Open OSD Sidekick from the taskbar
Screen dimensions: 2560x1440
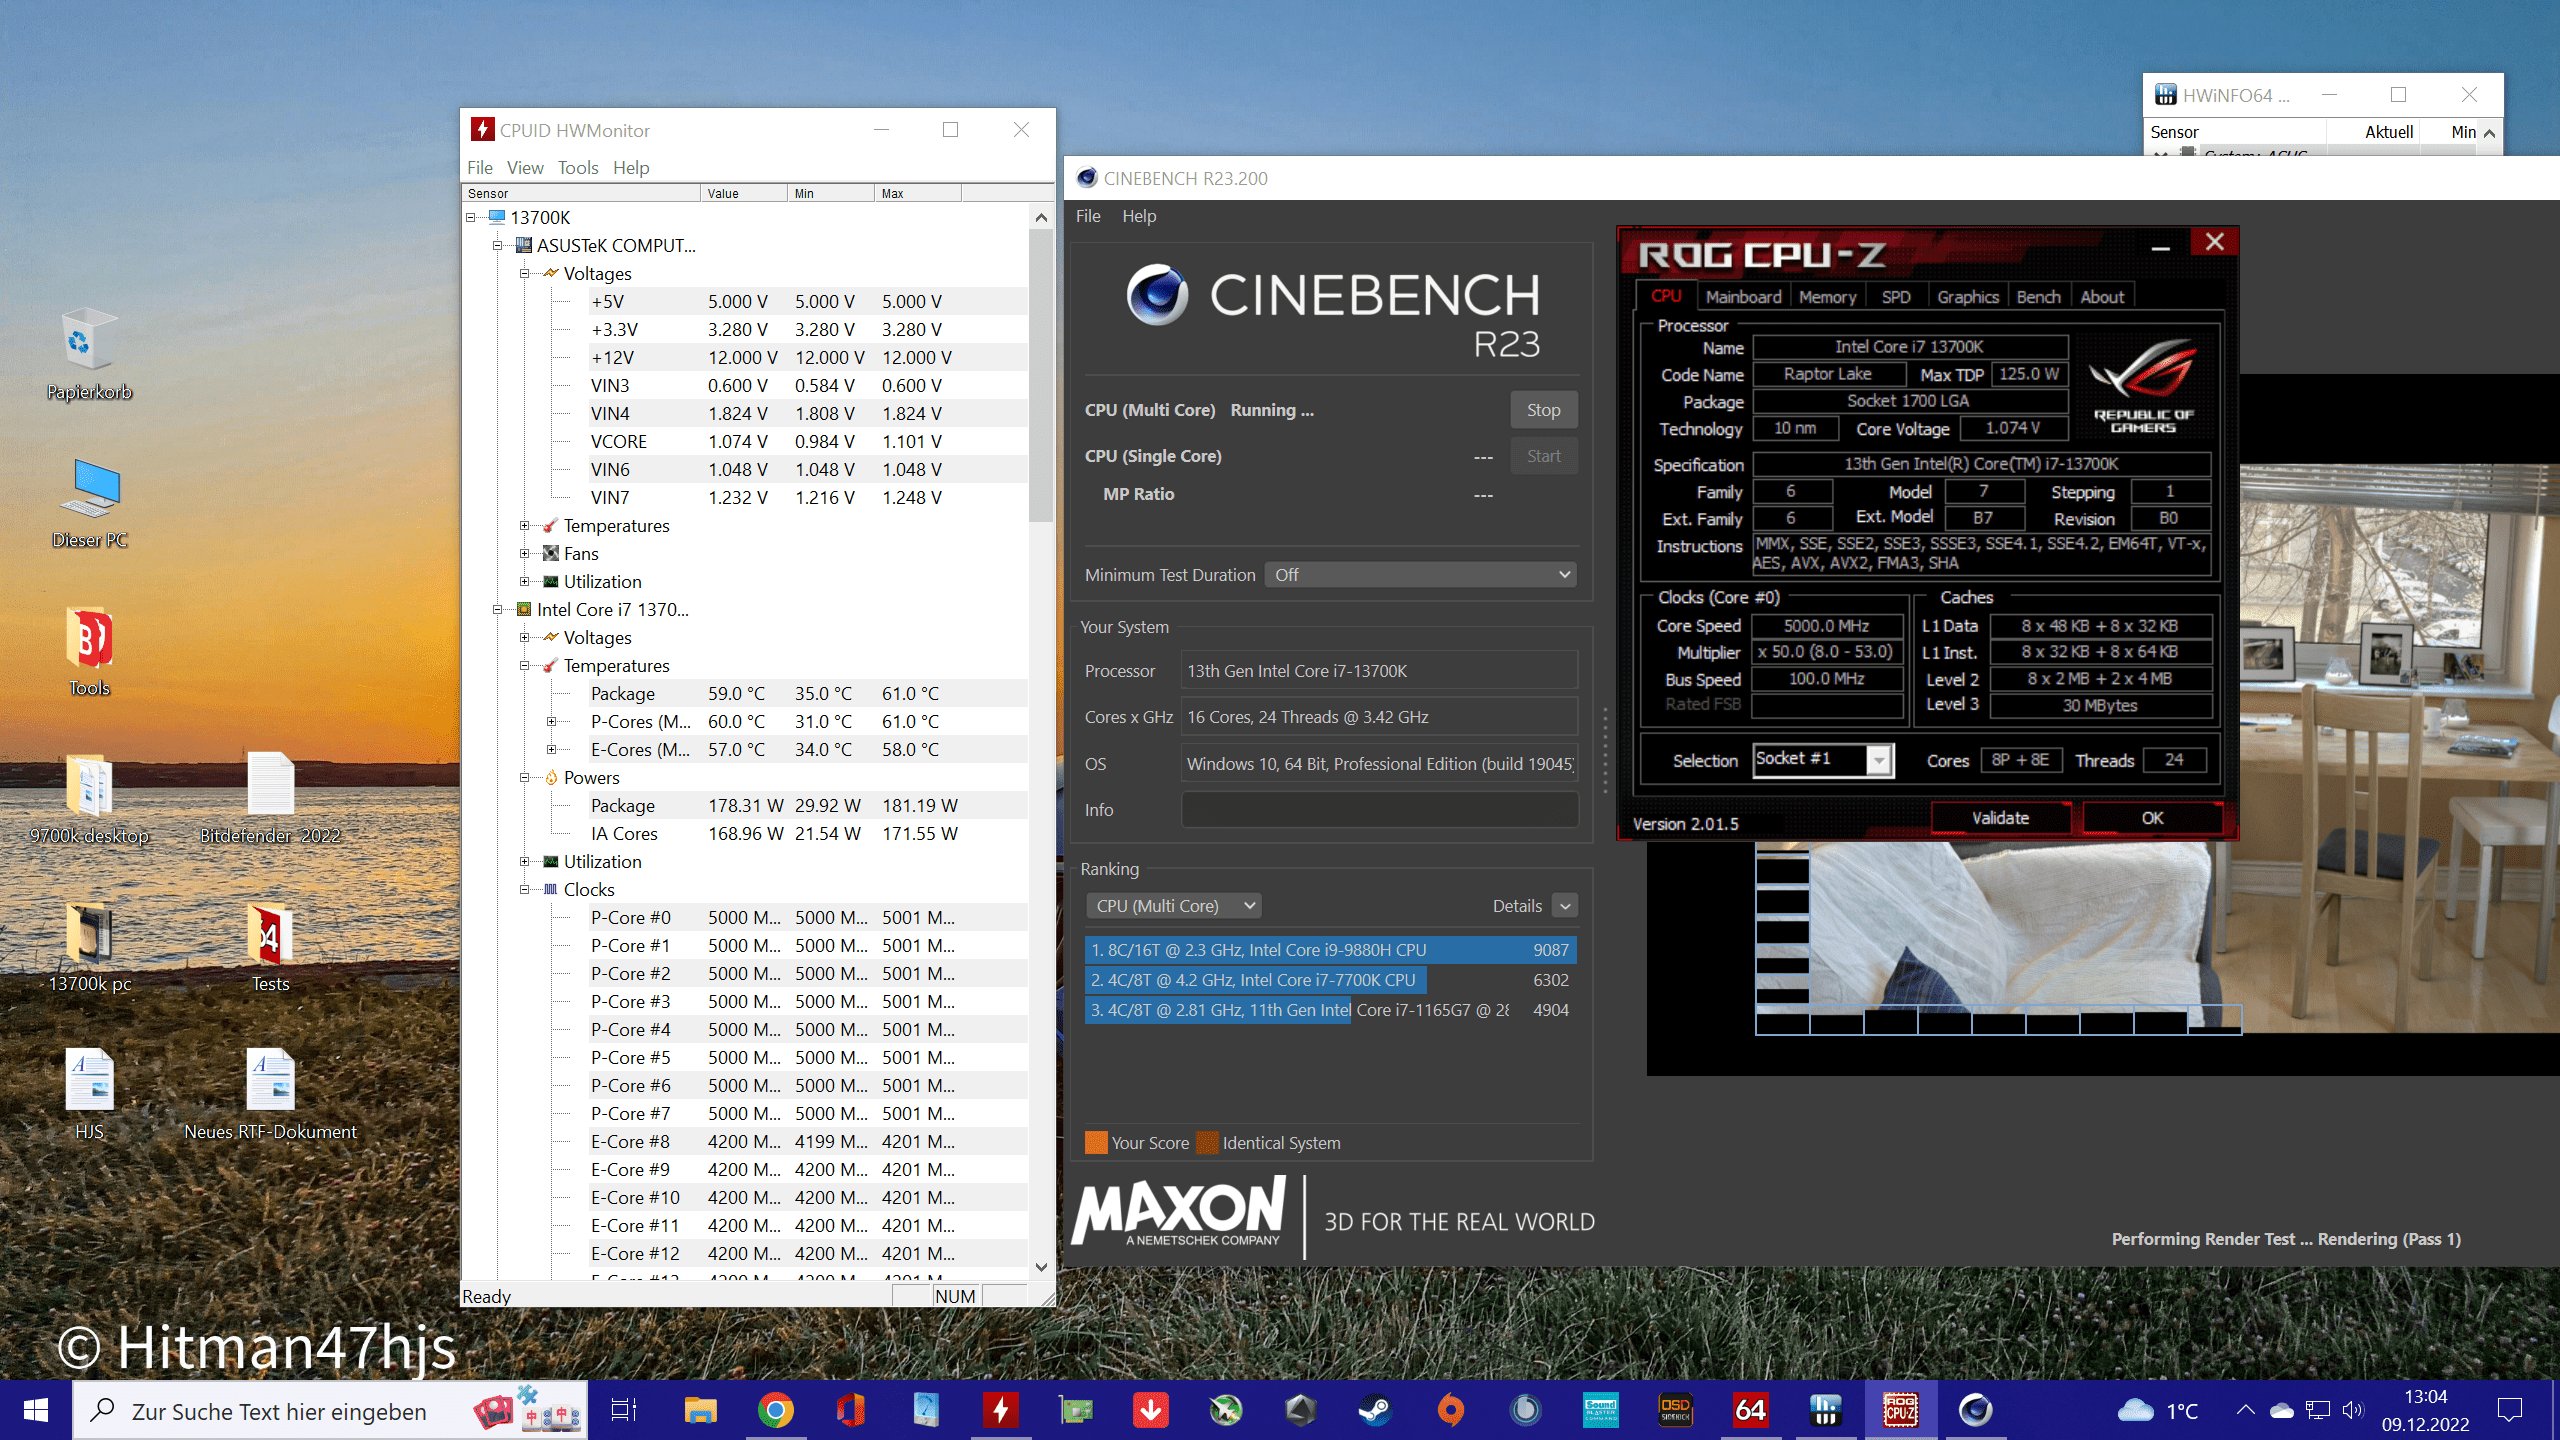[1675, 1410]
